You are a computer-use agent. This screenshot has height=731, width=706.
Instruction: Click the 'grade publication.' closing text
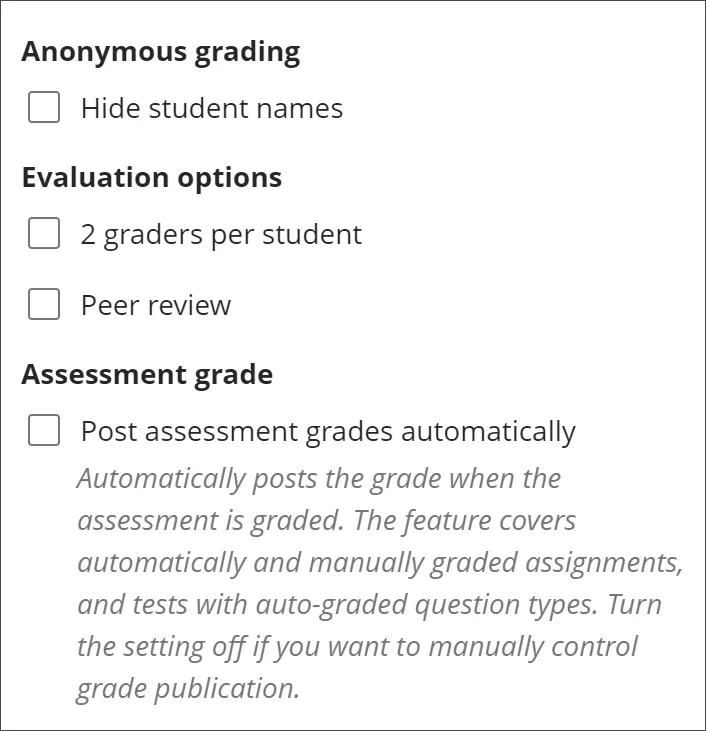188,689
